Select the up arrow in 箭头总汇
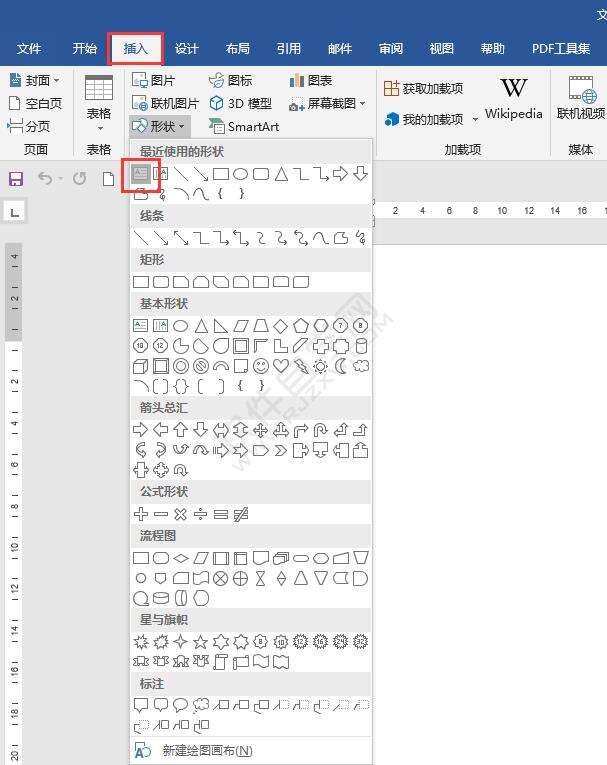 coord(181,430)
